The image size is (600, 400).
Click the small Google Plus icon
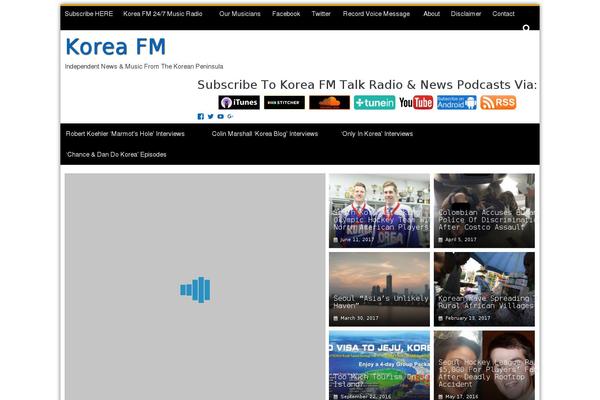(230, 116)
